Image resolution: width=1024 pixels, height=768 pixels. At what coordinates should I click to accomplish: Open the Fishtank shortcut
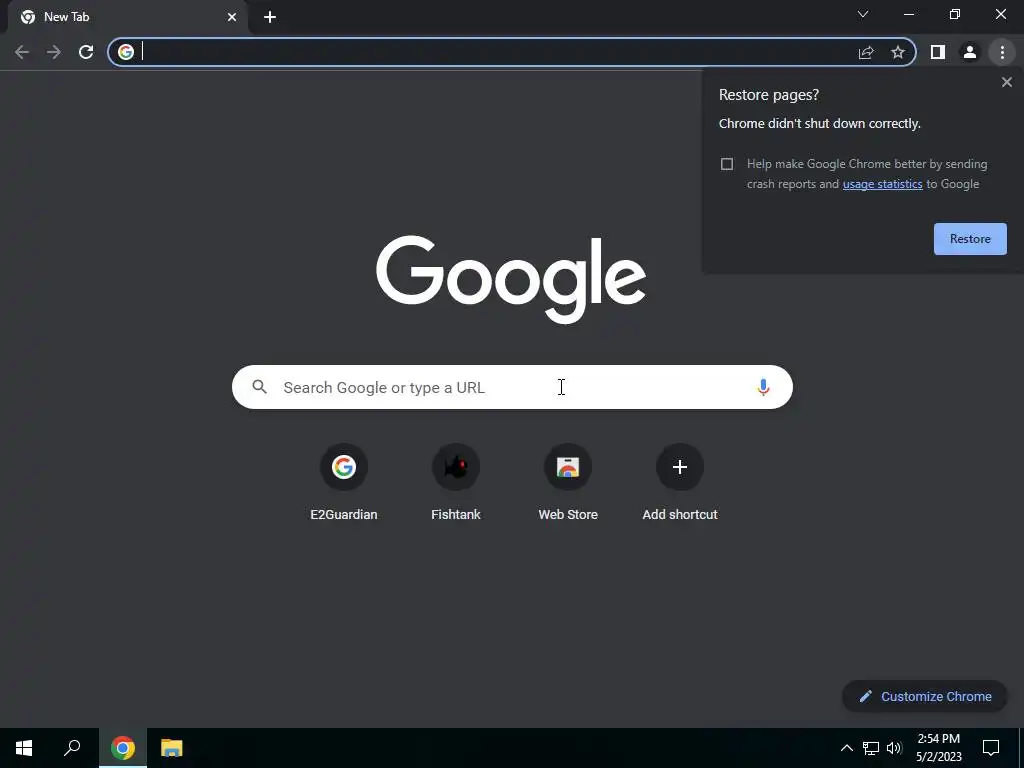456,481
